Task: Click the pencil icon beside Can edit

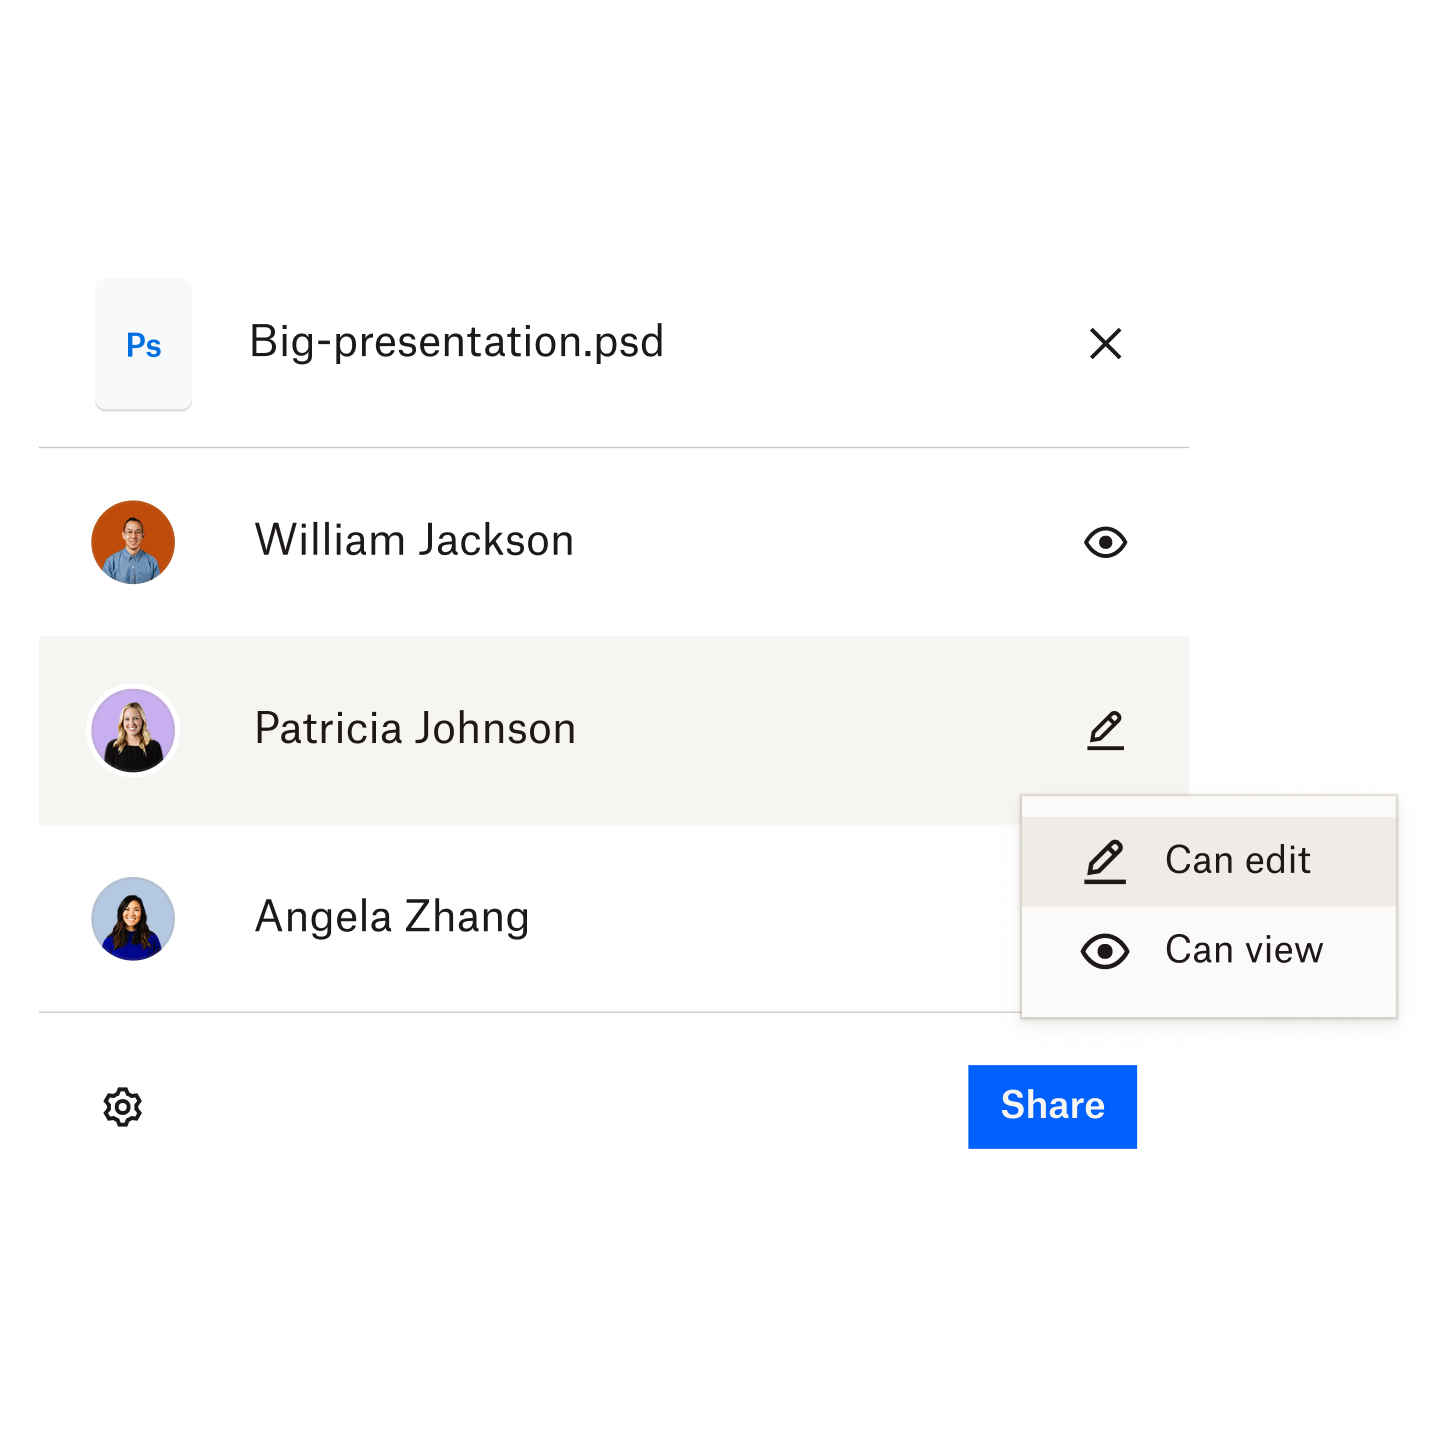Action: pyautogui.click(x=1105, y=862)
